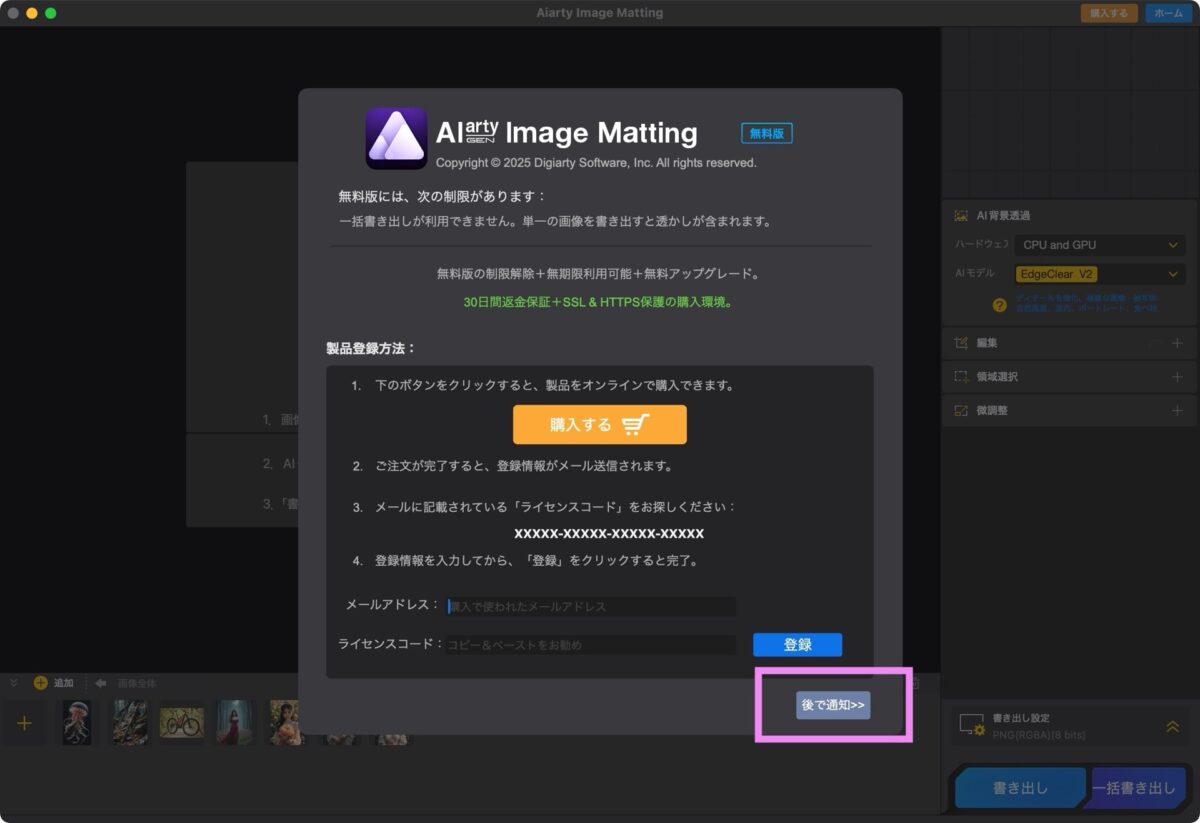Click the 一括書き出し batch export button
The width and height of the screenshot is (1200, 823).
1138,788
